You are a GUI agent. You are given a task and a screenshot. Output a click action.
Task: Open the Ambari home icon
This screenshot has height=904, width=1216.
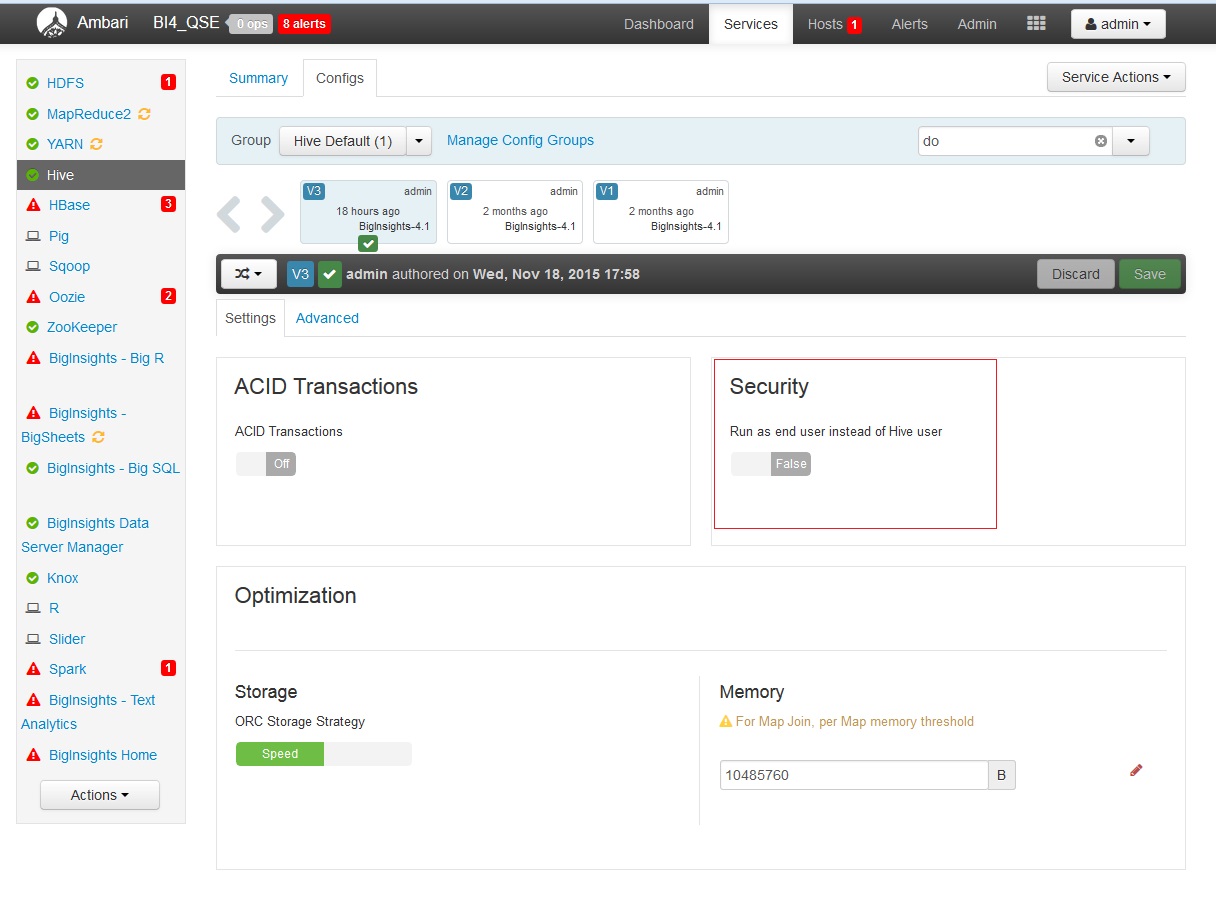[x=52, y=22]
